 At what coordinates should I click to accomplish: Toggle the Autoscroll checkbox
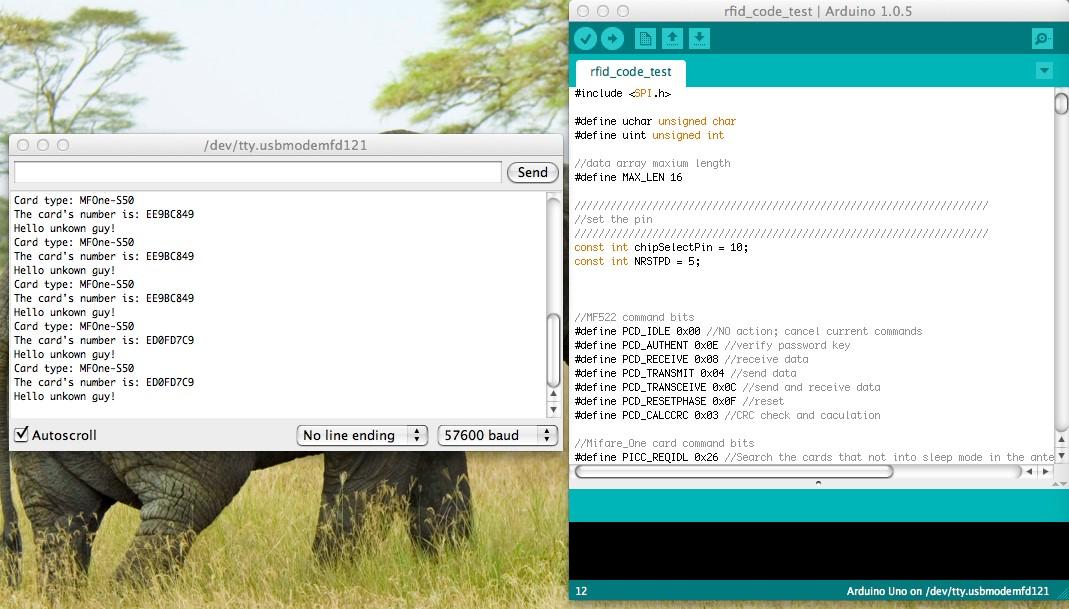point(22,434)
